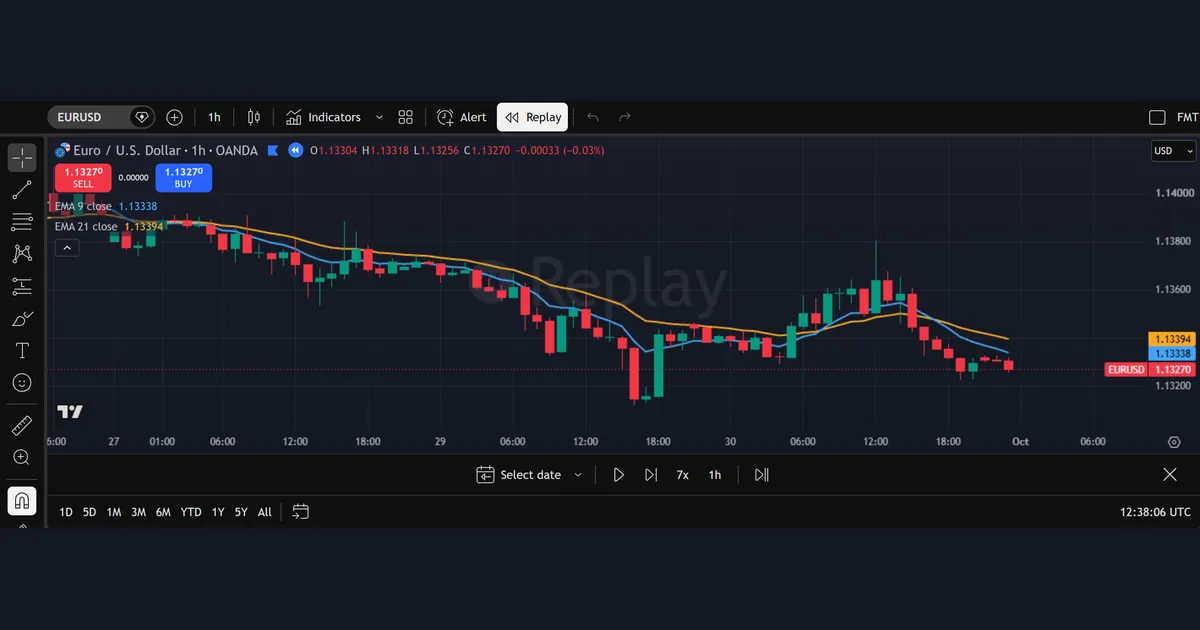The height and width of the screenshot is (630, 1200).
Task: Select the All date range
Action: (264, 512)
